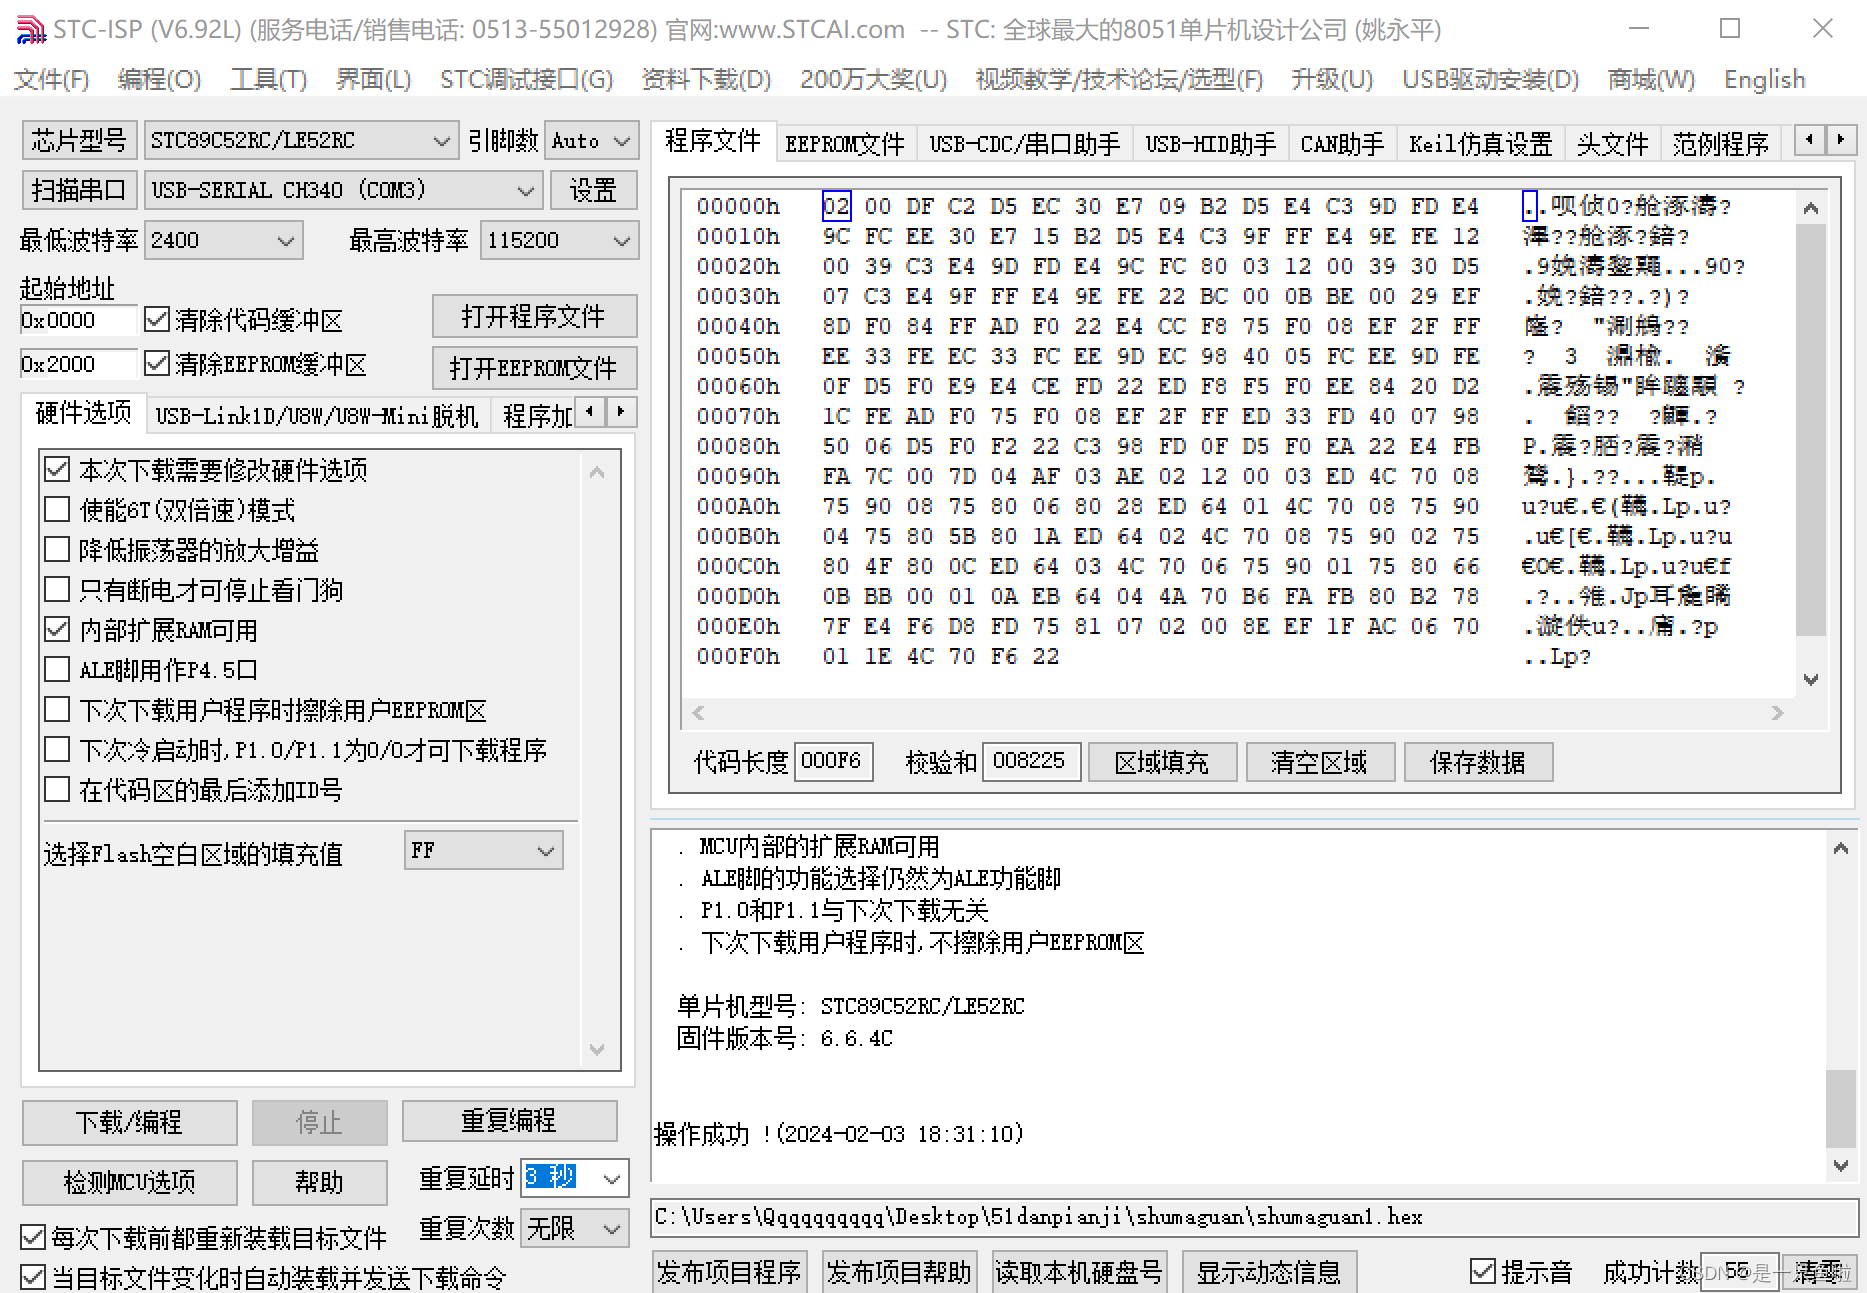Click 区域填充 button
Screen dimensions: 1867x1293
(1161, 762)
